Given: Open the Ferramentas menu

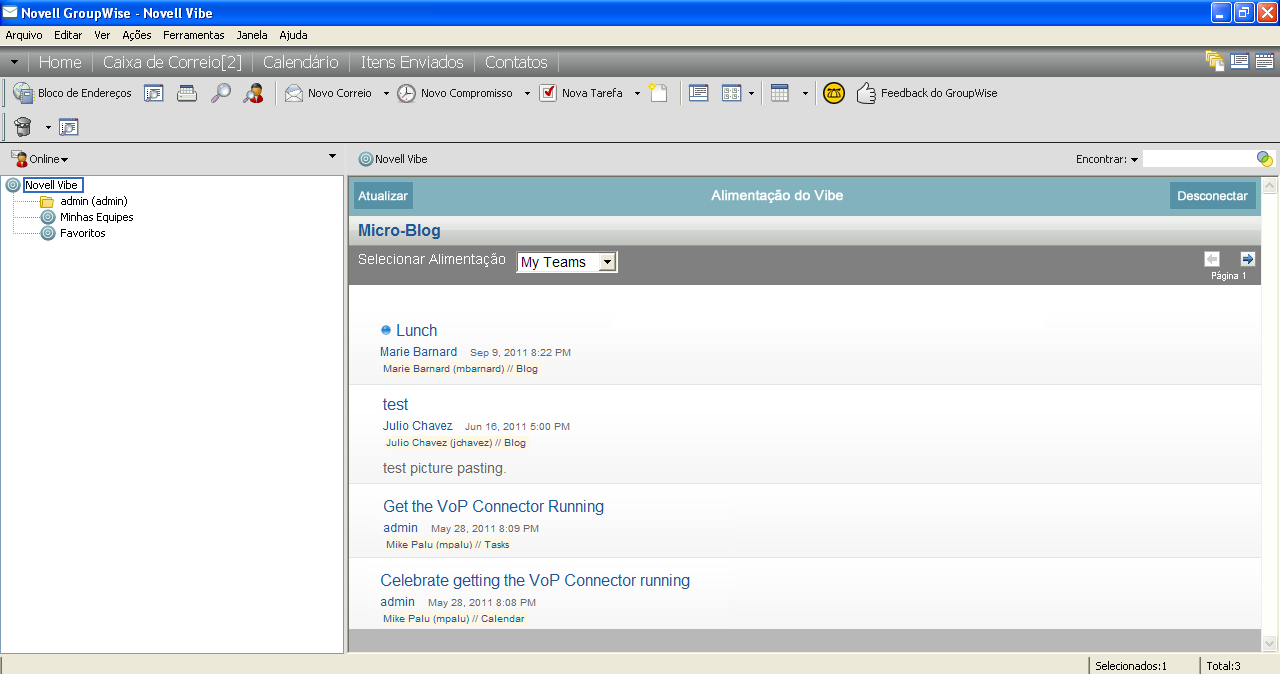Looking at the screenshot, I should (x=194, y=35).
